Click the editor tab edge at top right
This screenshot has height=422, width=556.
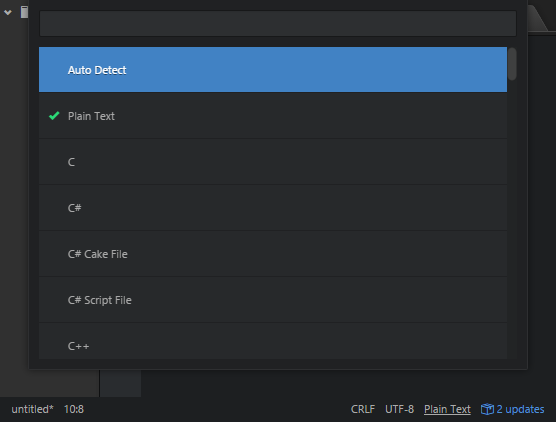539,20
